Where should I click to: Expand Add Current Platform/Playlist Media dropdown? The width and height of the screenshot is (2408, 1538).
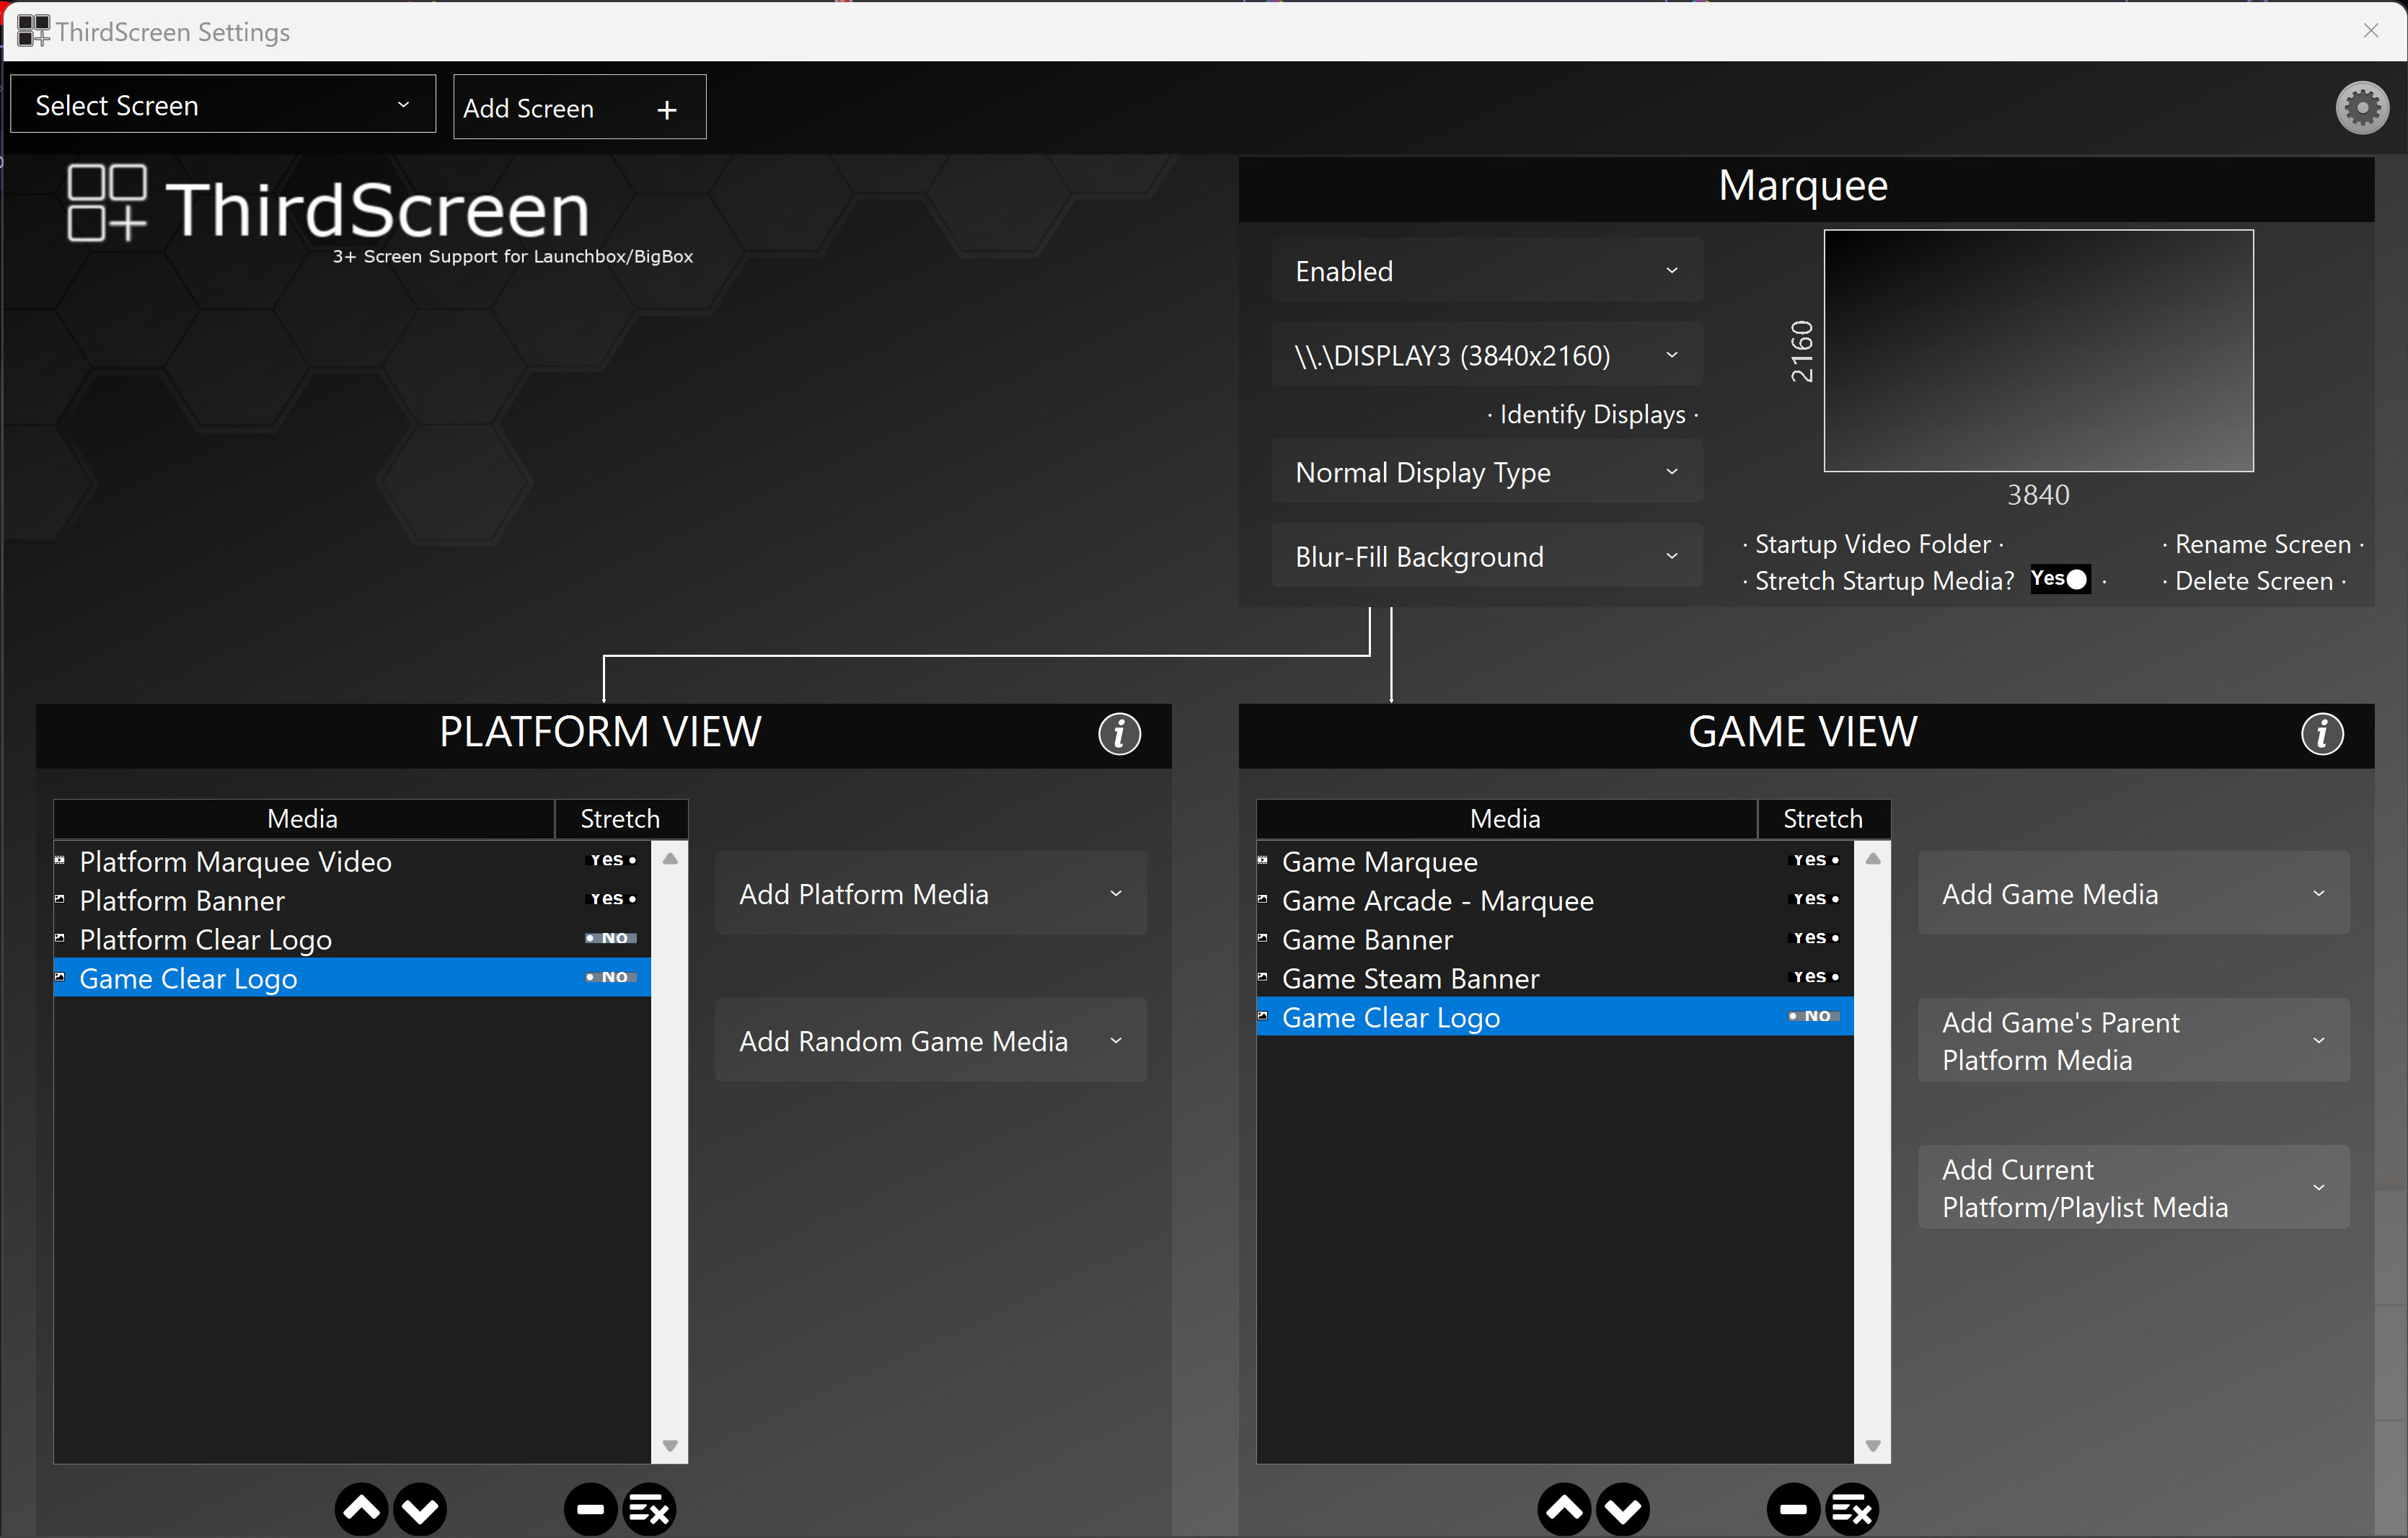click(2134, 1187)
